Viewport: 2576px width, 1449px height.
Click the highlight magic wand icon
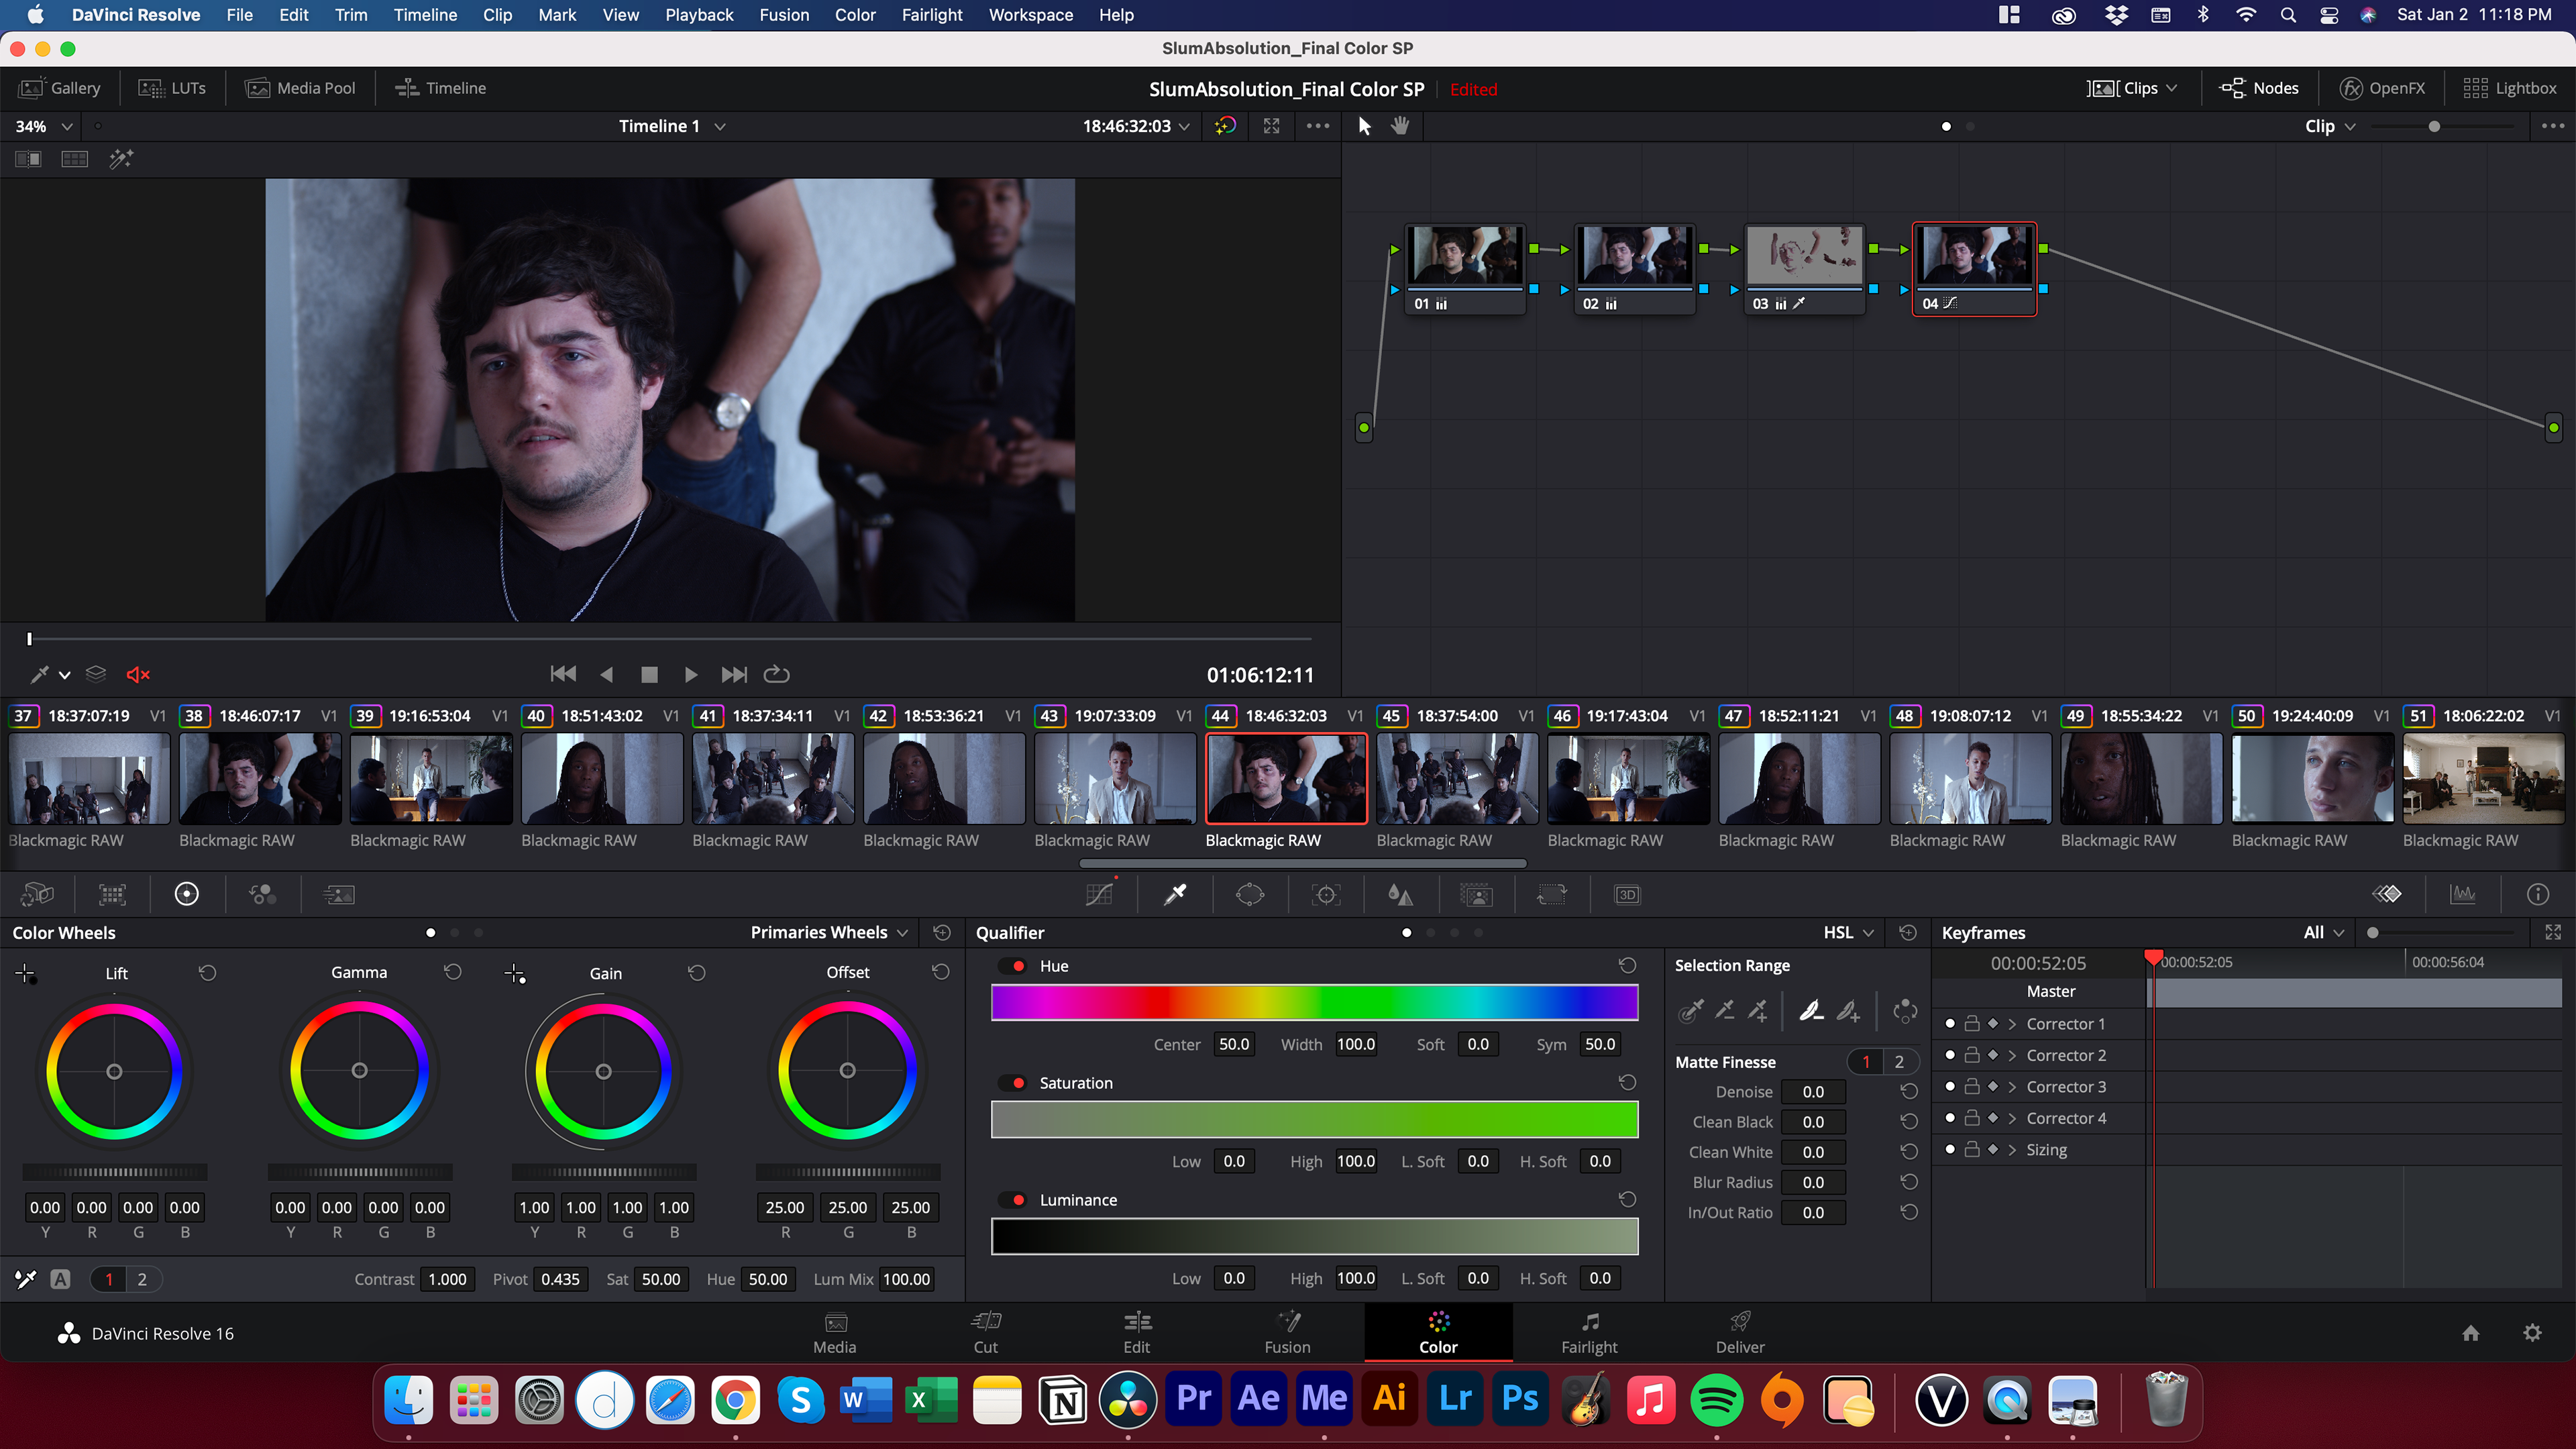121,159
